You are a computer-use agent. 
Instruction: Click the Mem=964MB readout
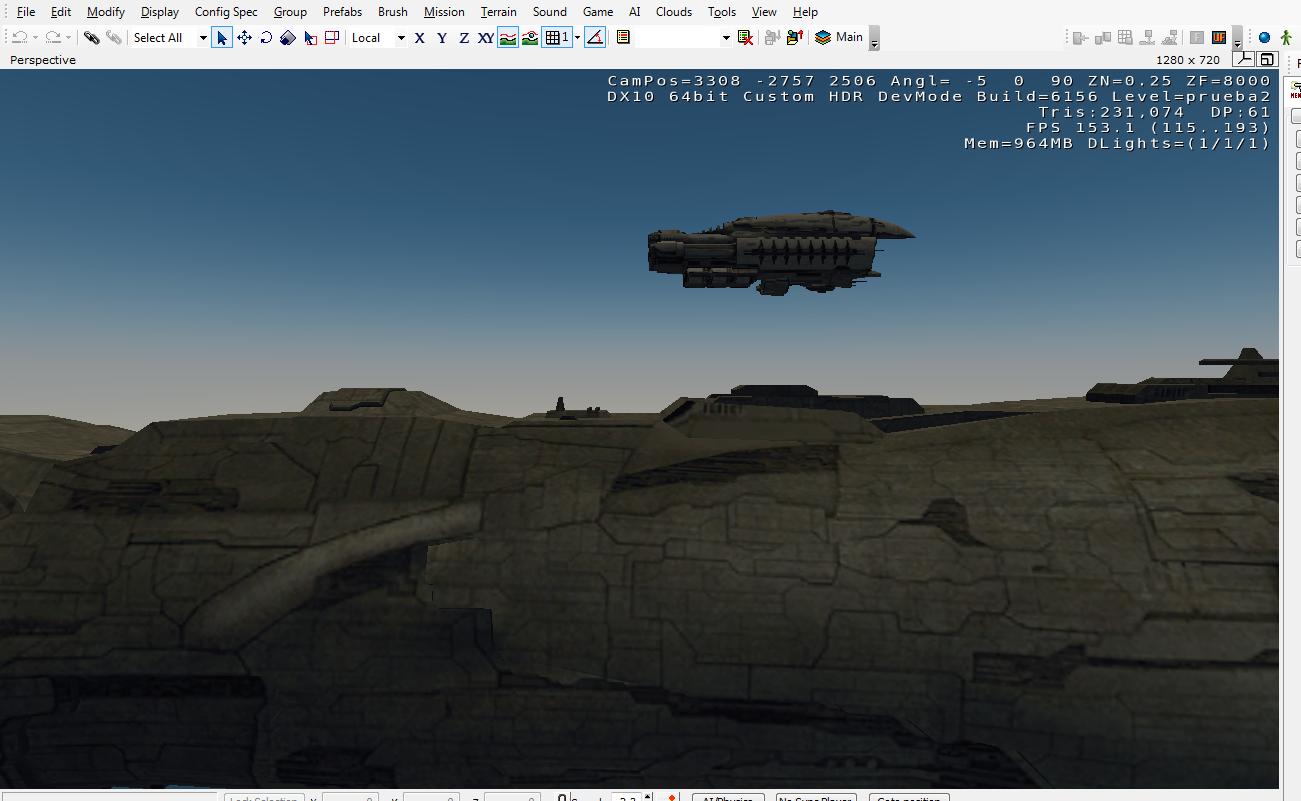click(1019, 144)
